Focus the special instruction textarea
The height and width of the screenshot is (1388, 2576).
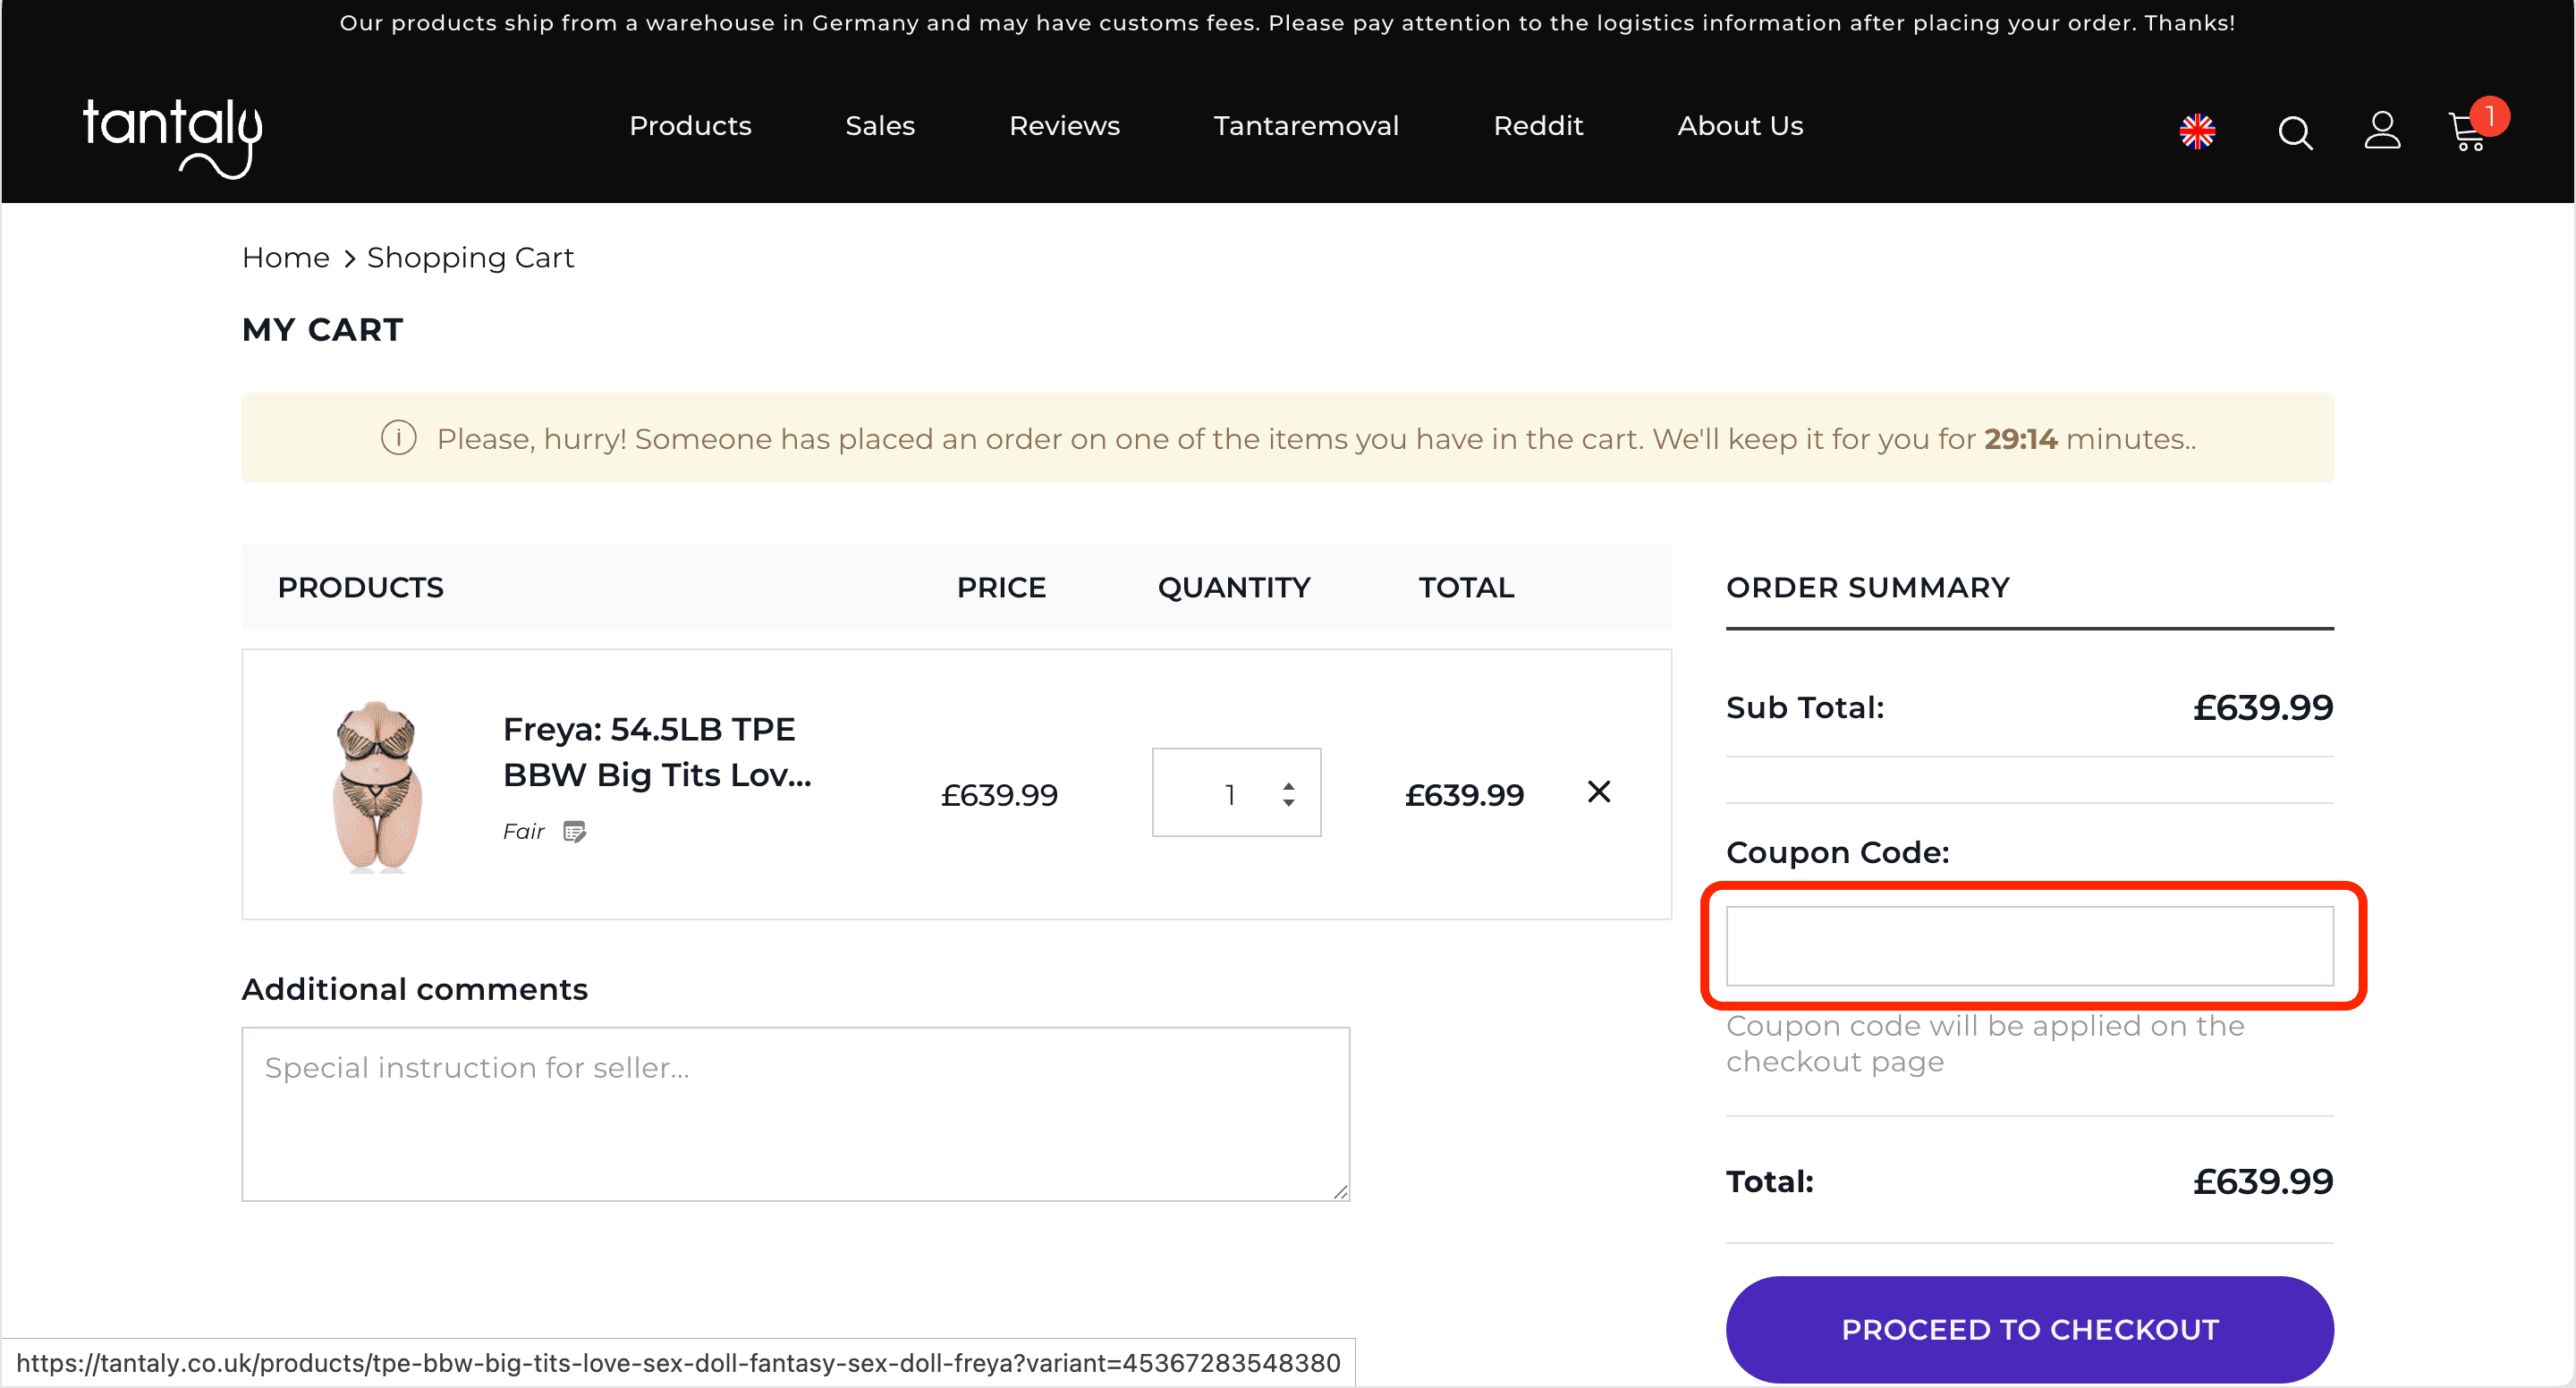point(795,1114)
